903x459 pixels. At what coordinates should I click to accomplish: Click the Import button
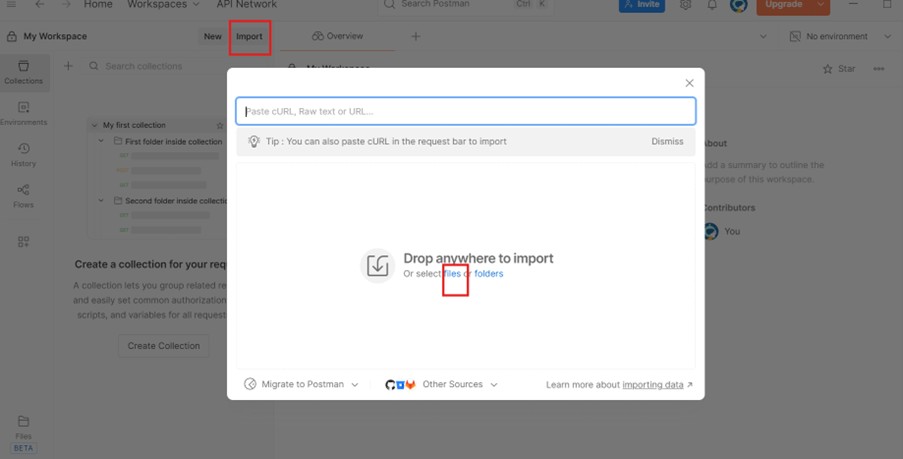(x=249, y=37)
